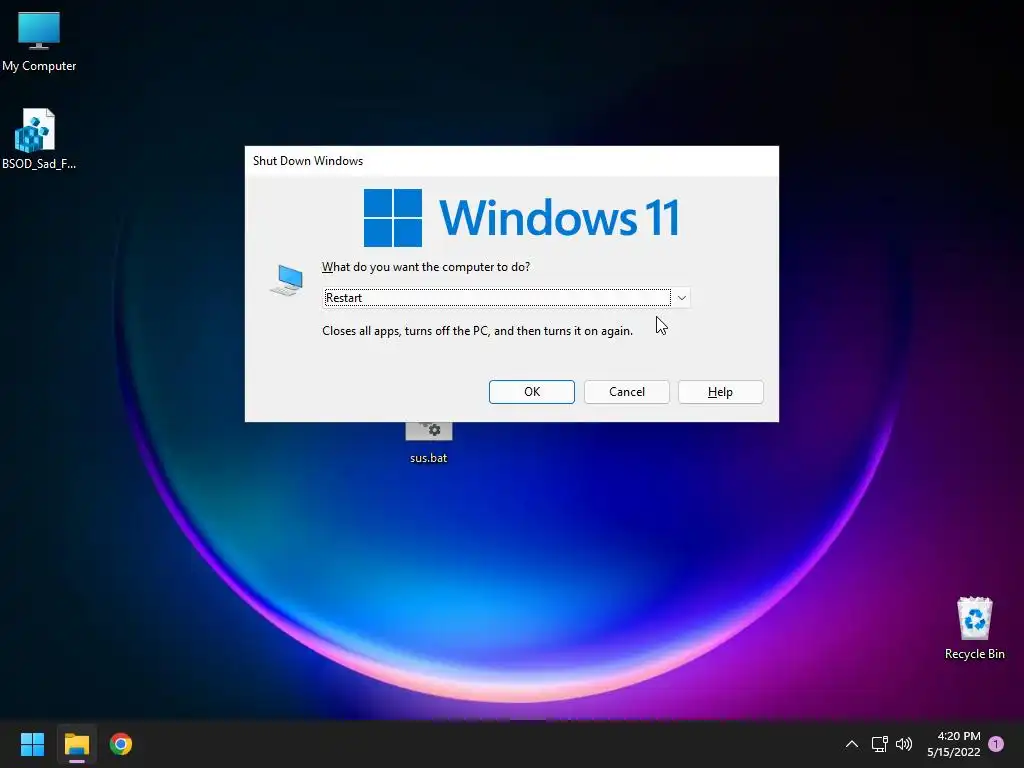
Task: Confirm restart with the OK button
Action: coord(532,392)
